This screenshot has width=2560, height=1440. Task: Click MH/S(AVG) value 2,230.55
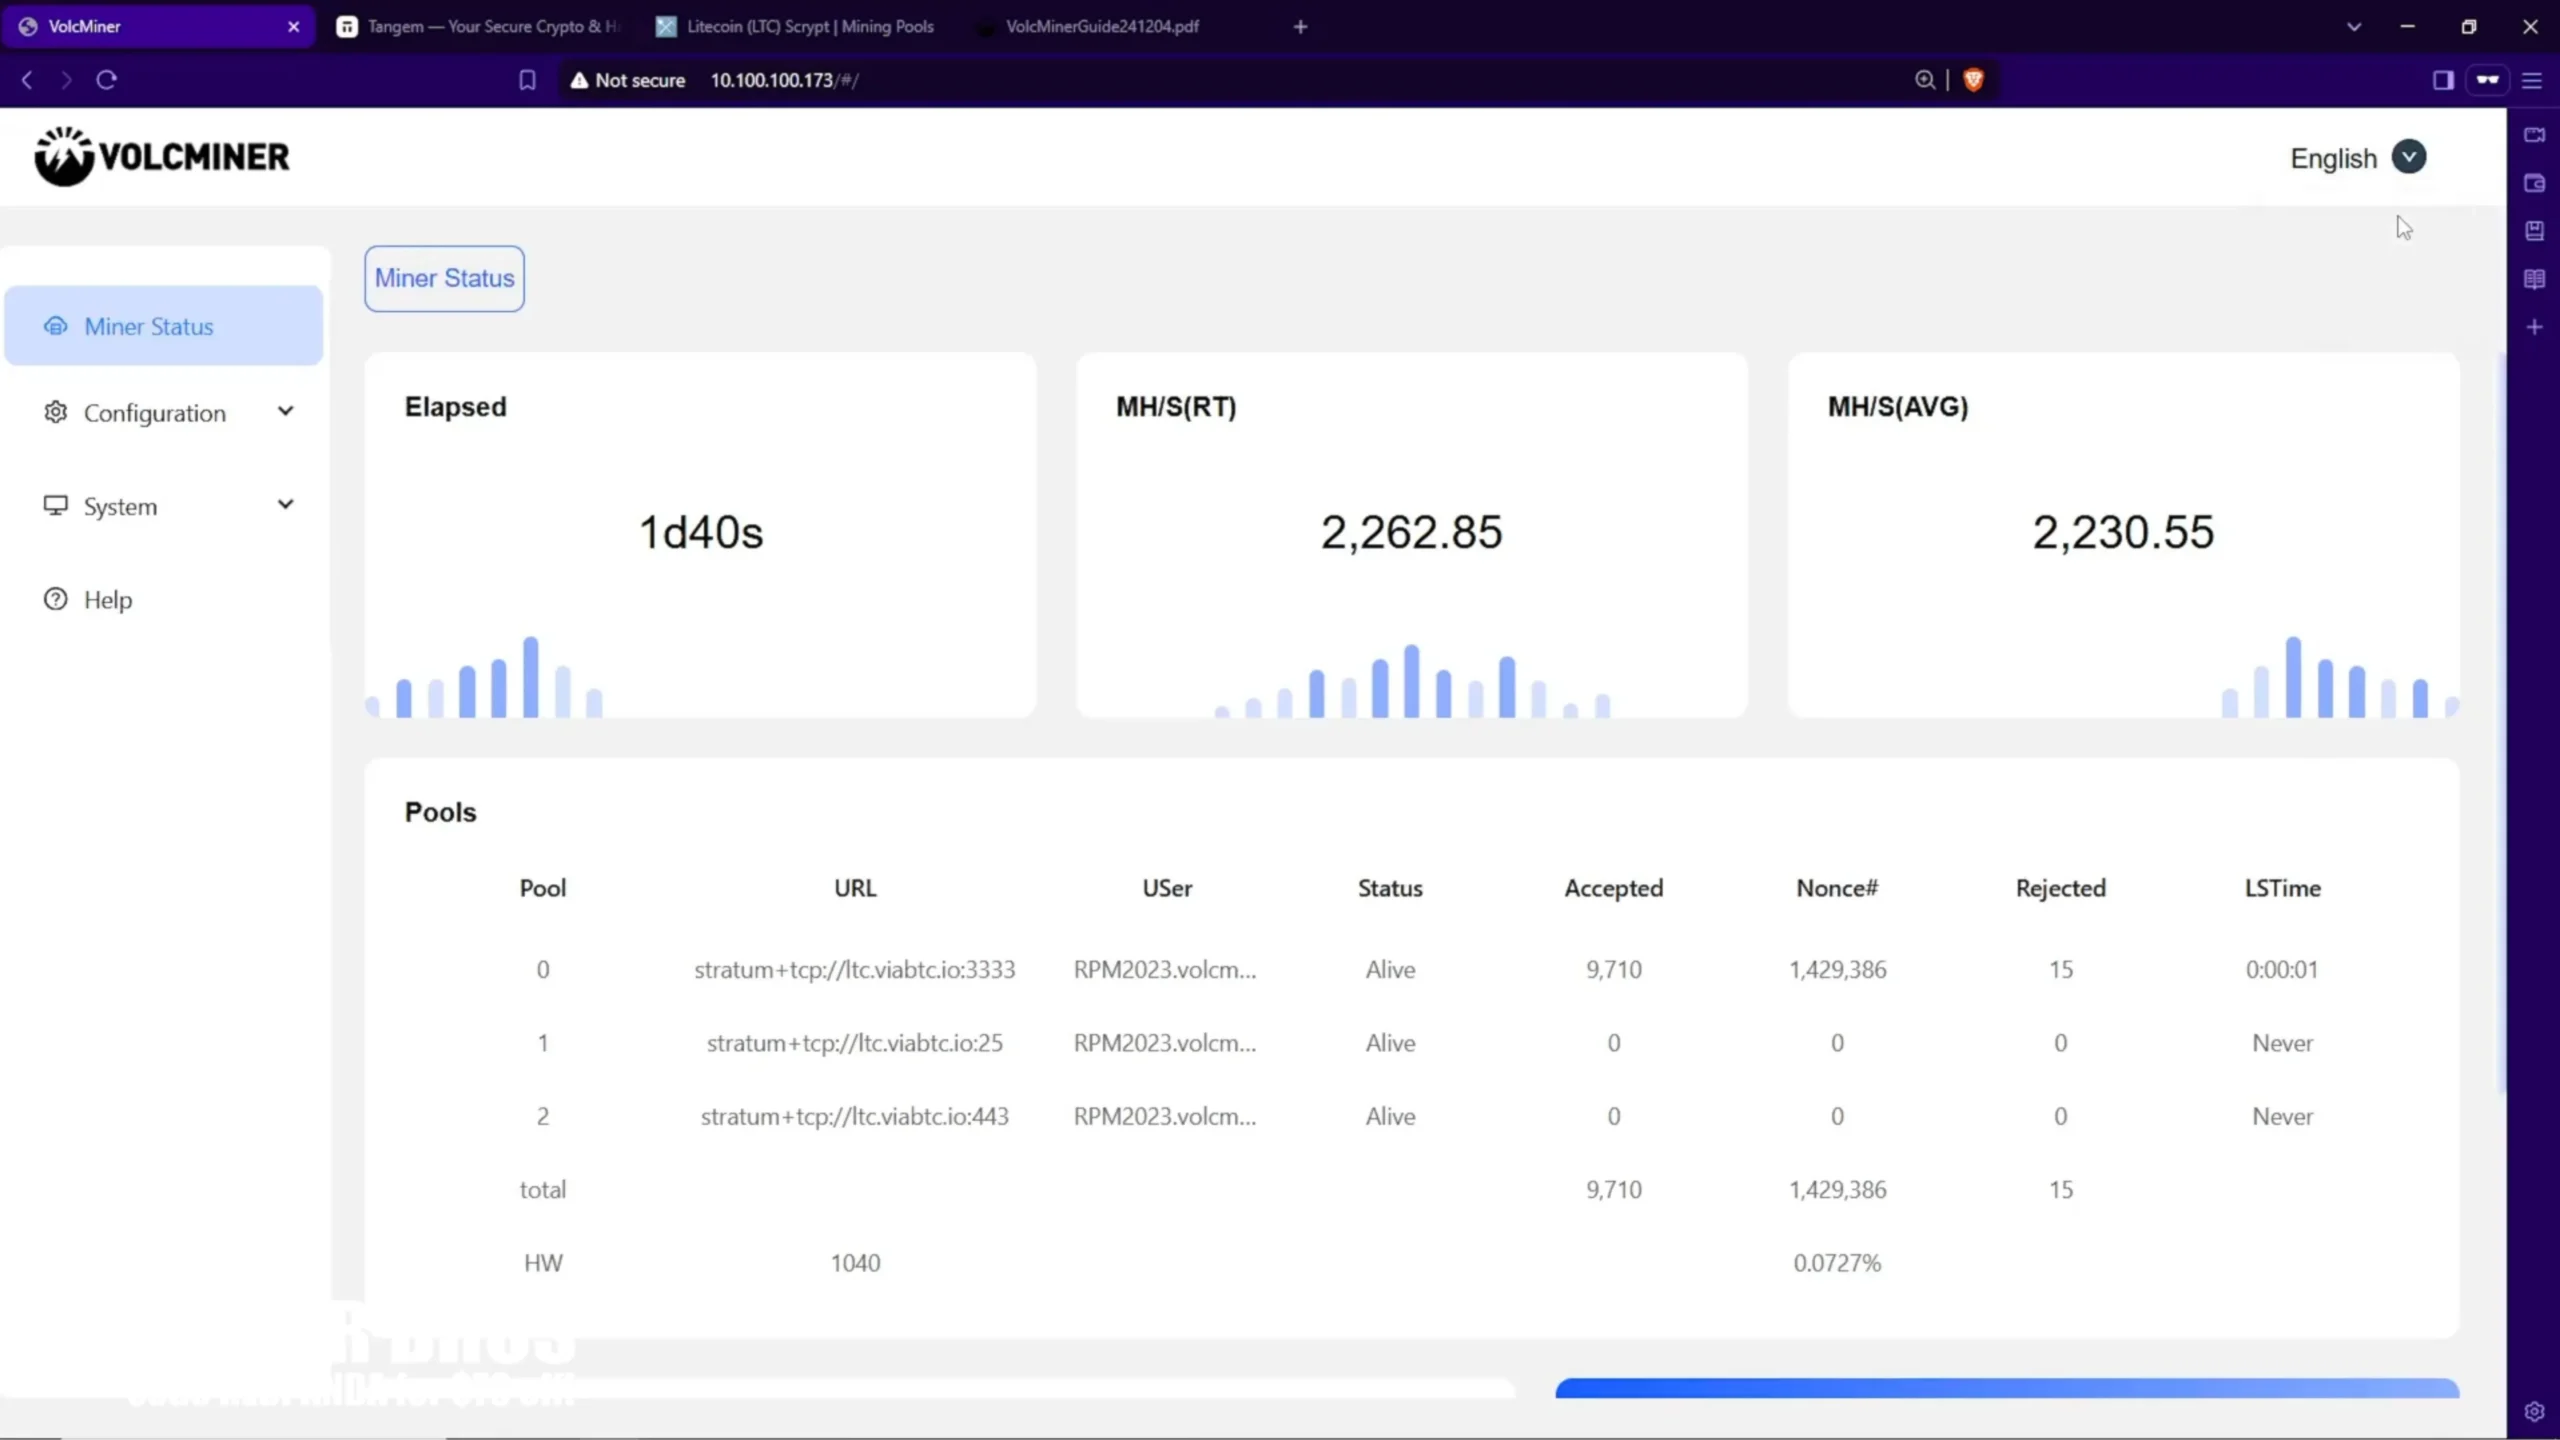click(2123, 532)
